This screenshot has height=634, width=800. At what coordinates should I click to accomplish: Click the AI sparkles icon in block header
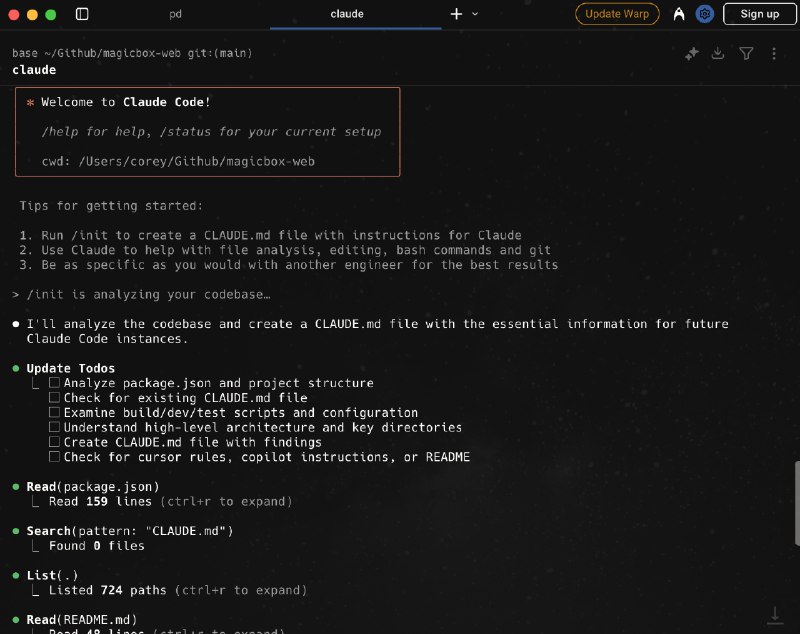692,54
